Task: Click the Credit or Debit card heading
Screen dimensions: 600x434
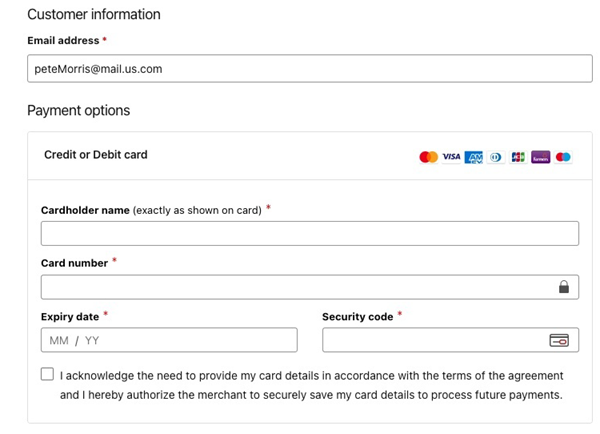Action: click(96, 155)
